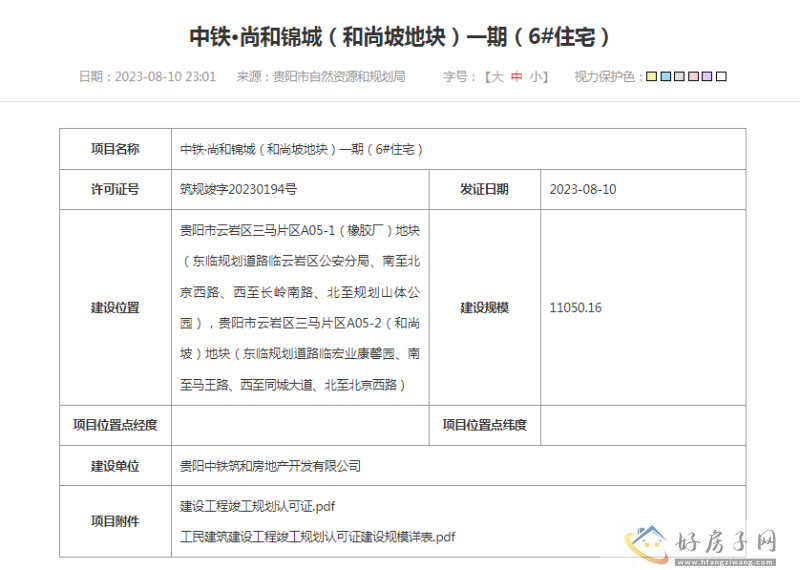Set font size to 大 (large)
This screenshot has width=800, height=570.
click(x=497, y=77)
